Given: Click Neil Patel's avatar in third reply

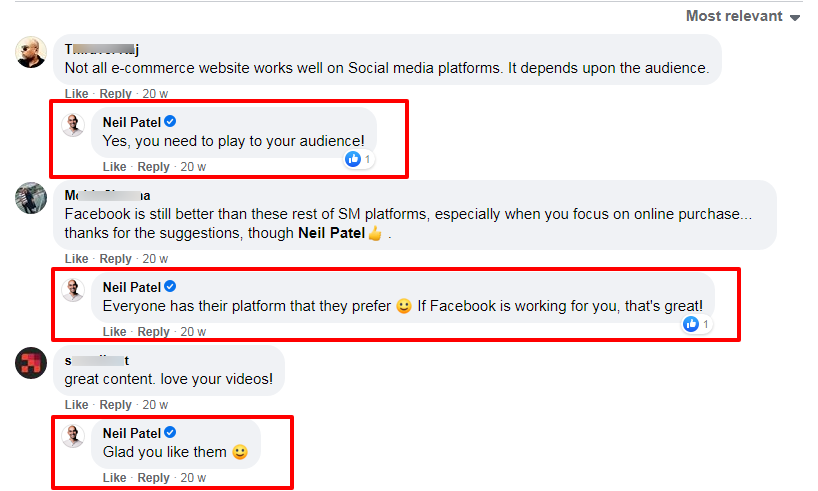Looking at the screenshot, I should click(73, 436).
